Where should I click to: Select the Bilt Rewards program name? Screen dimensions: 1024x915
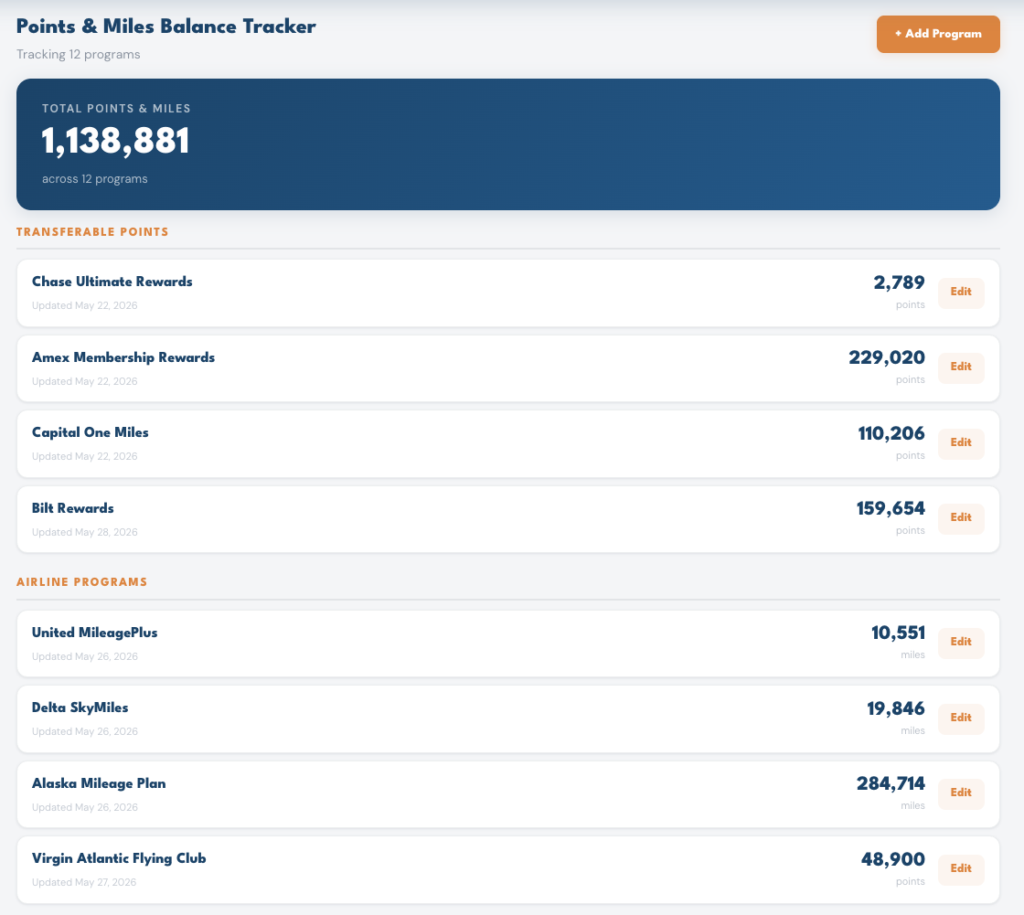[x=72, y=508]
